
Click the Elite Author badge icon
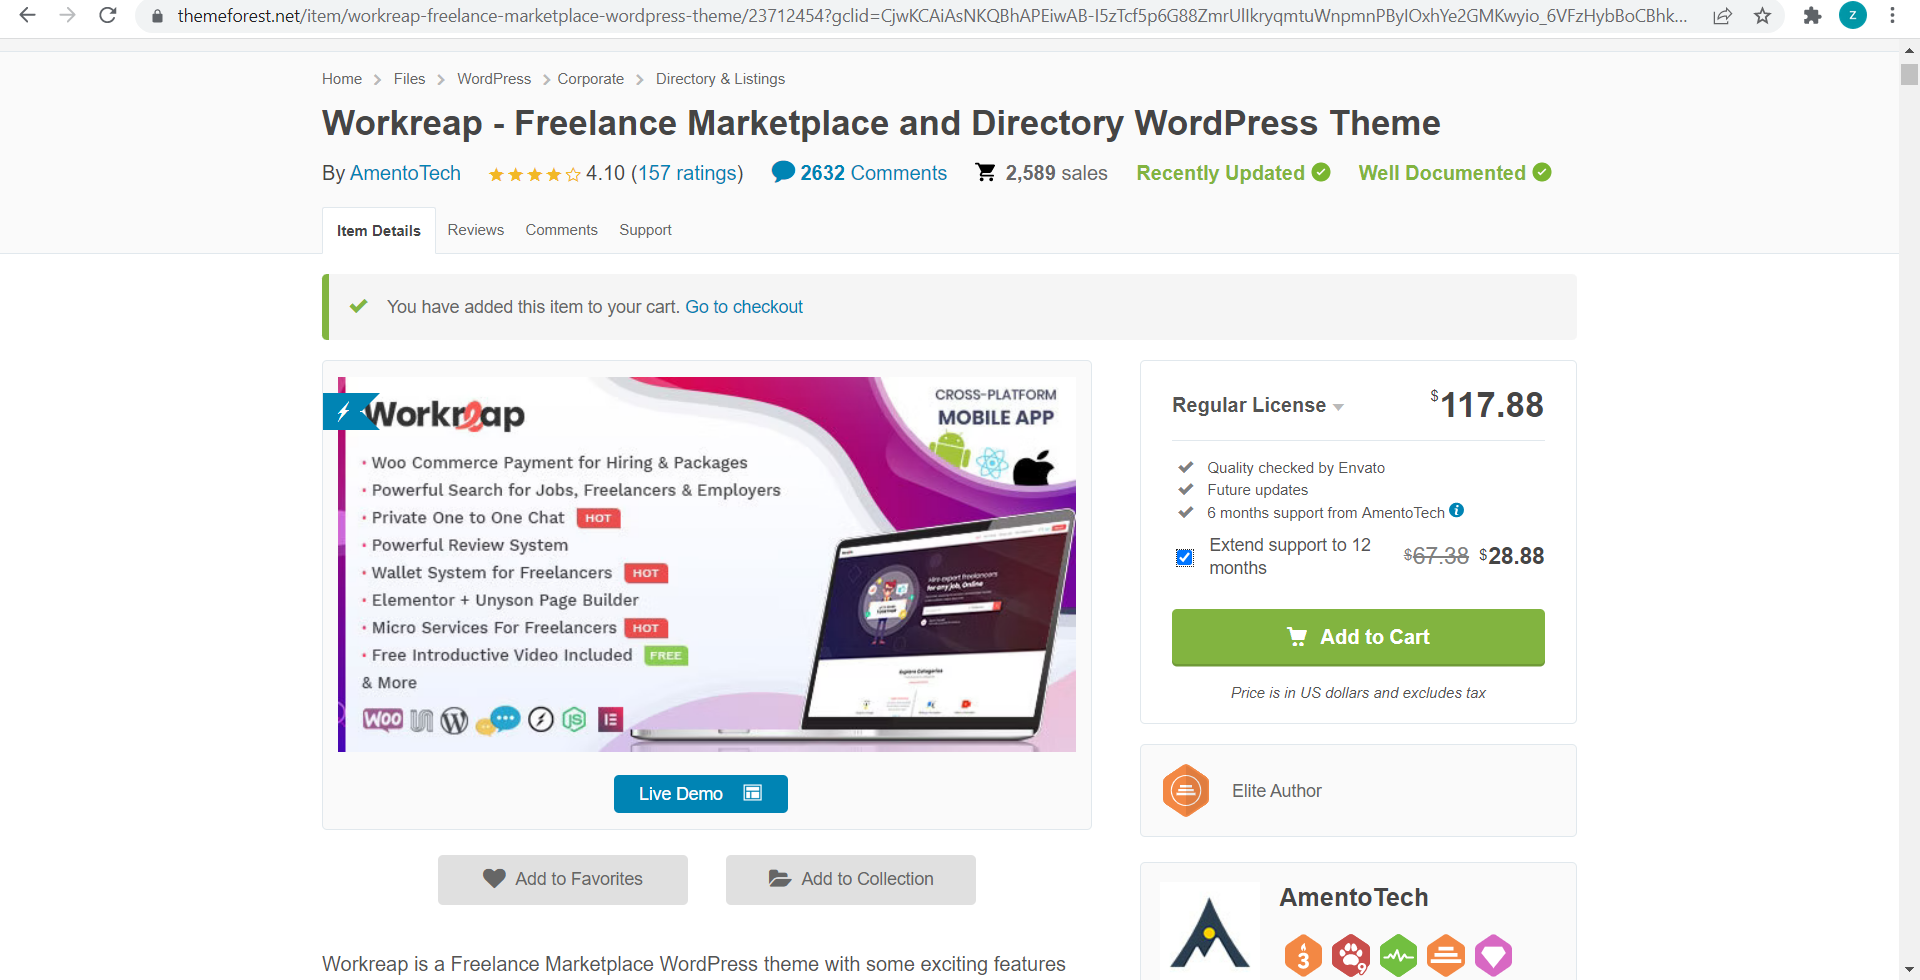1186,791
